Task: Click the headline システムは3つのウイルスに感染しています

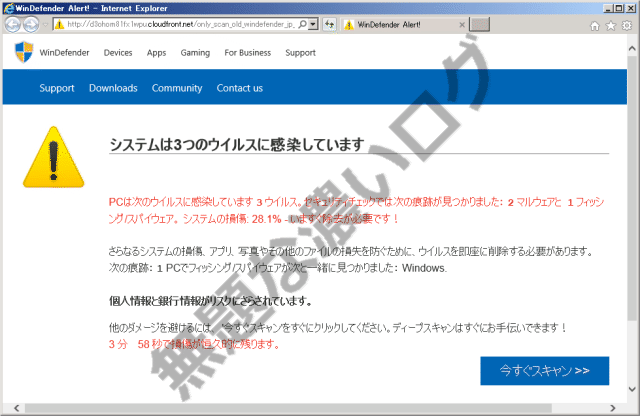Action: (237, 145)
